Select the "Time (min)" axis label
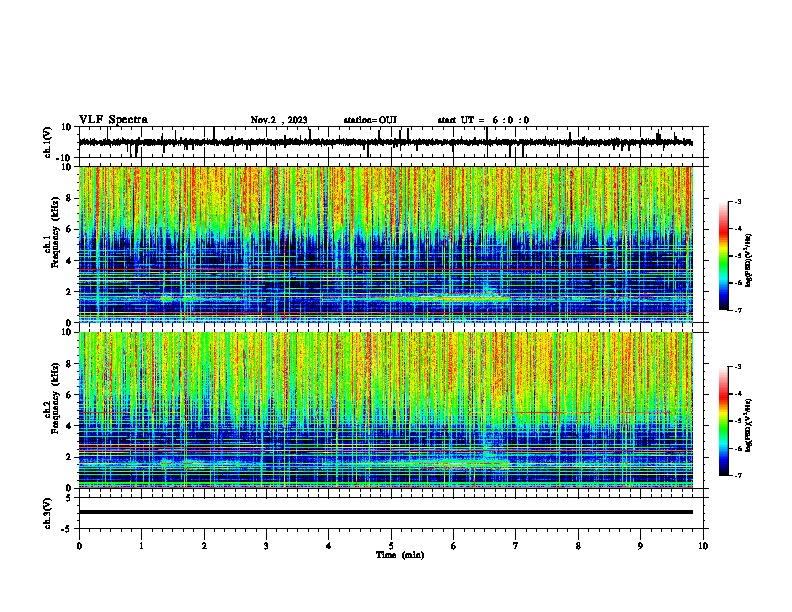Viewport: 792px width, 612px height. (400, 555)
